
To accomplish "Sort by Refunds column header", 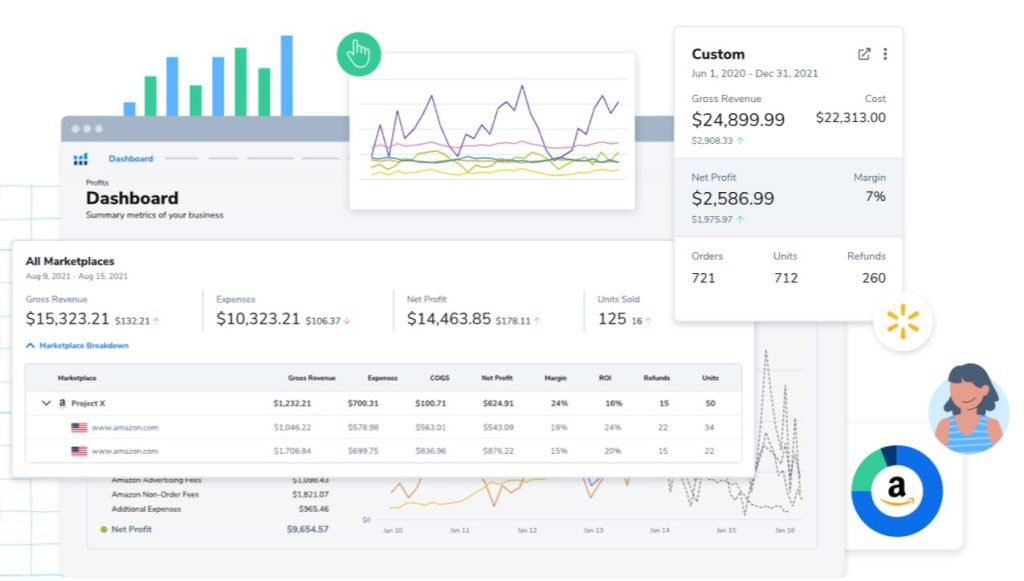I will 656,378.
